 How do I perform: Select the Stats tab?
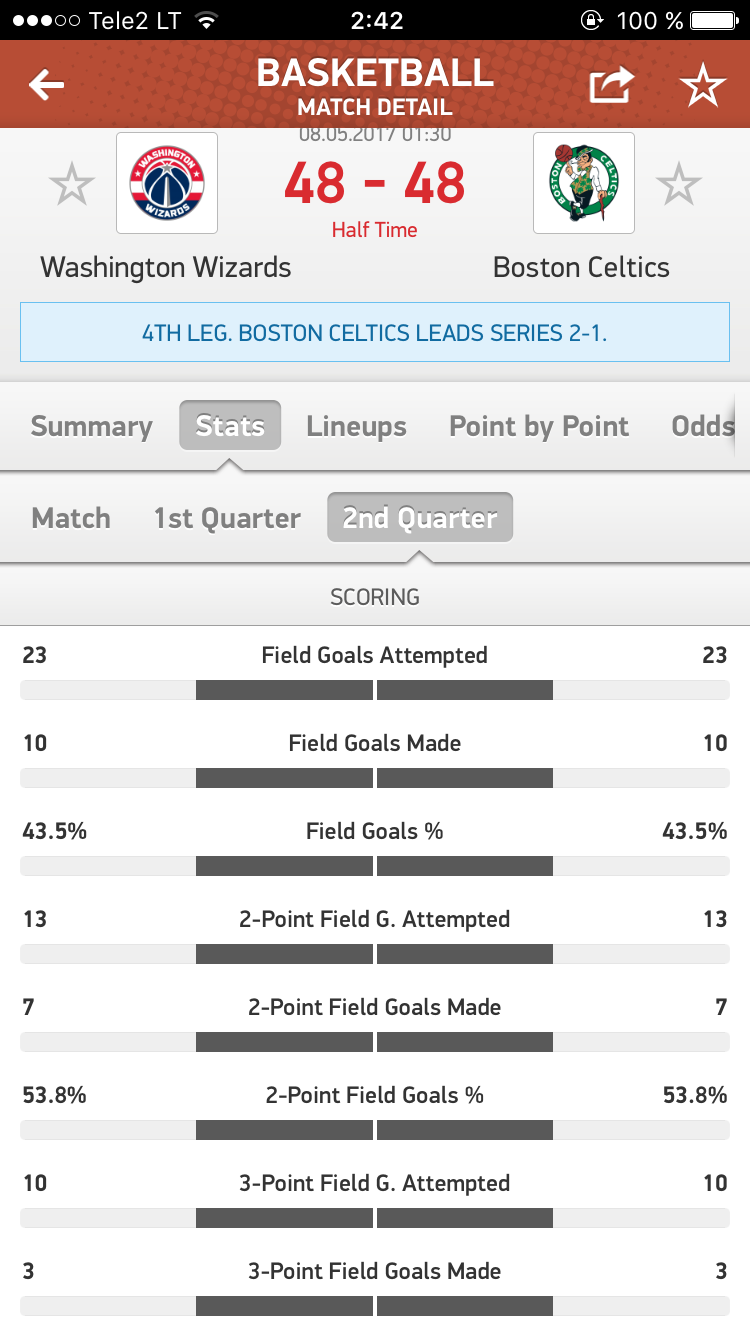[230, 426]
